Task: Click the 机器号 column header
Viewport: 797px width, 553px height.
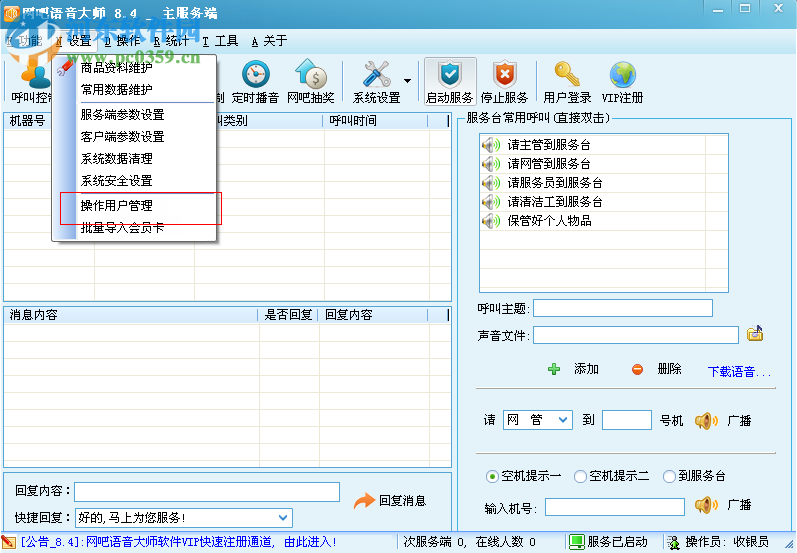Action: coord(28,121)
